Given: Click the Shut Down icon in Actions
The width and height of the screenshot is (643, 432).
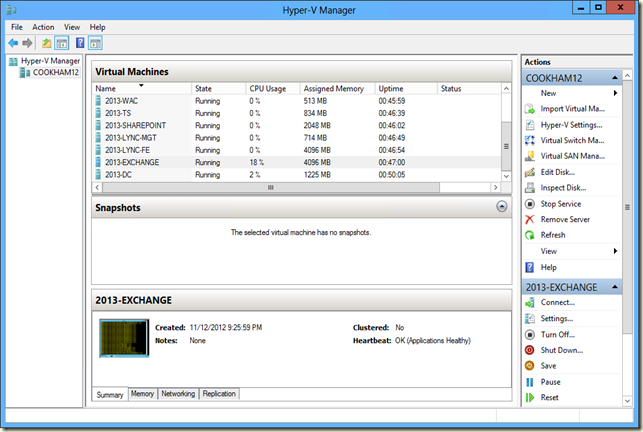Looking at the screenshot, I should click(530, 350).
